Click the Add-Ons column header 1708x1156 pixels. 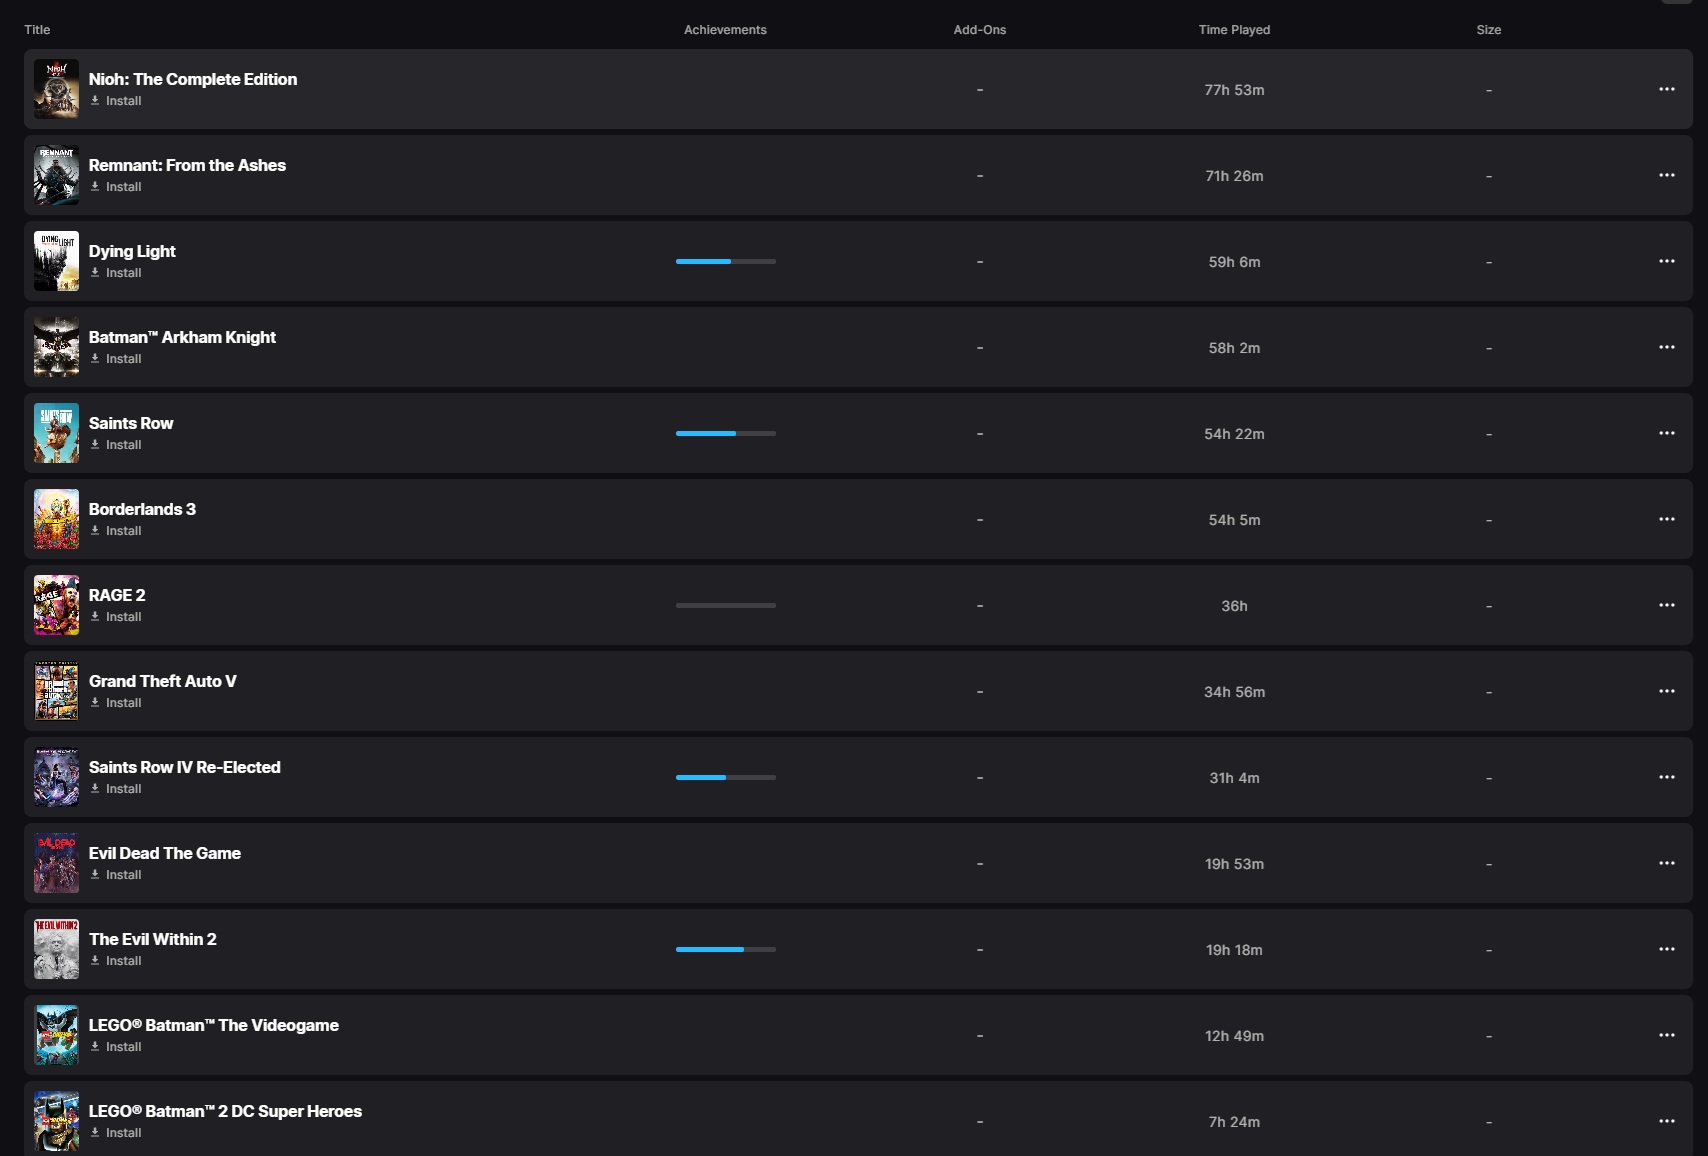[x=980, y=30]
